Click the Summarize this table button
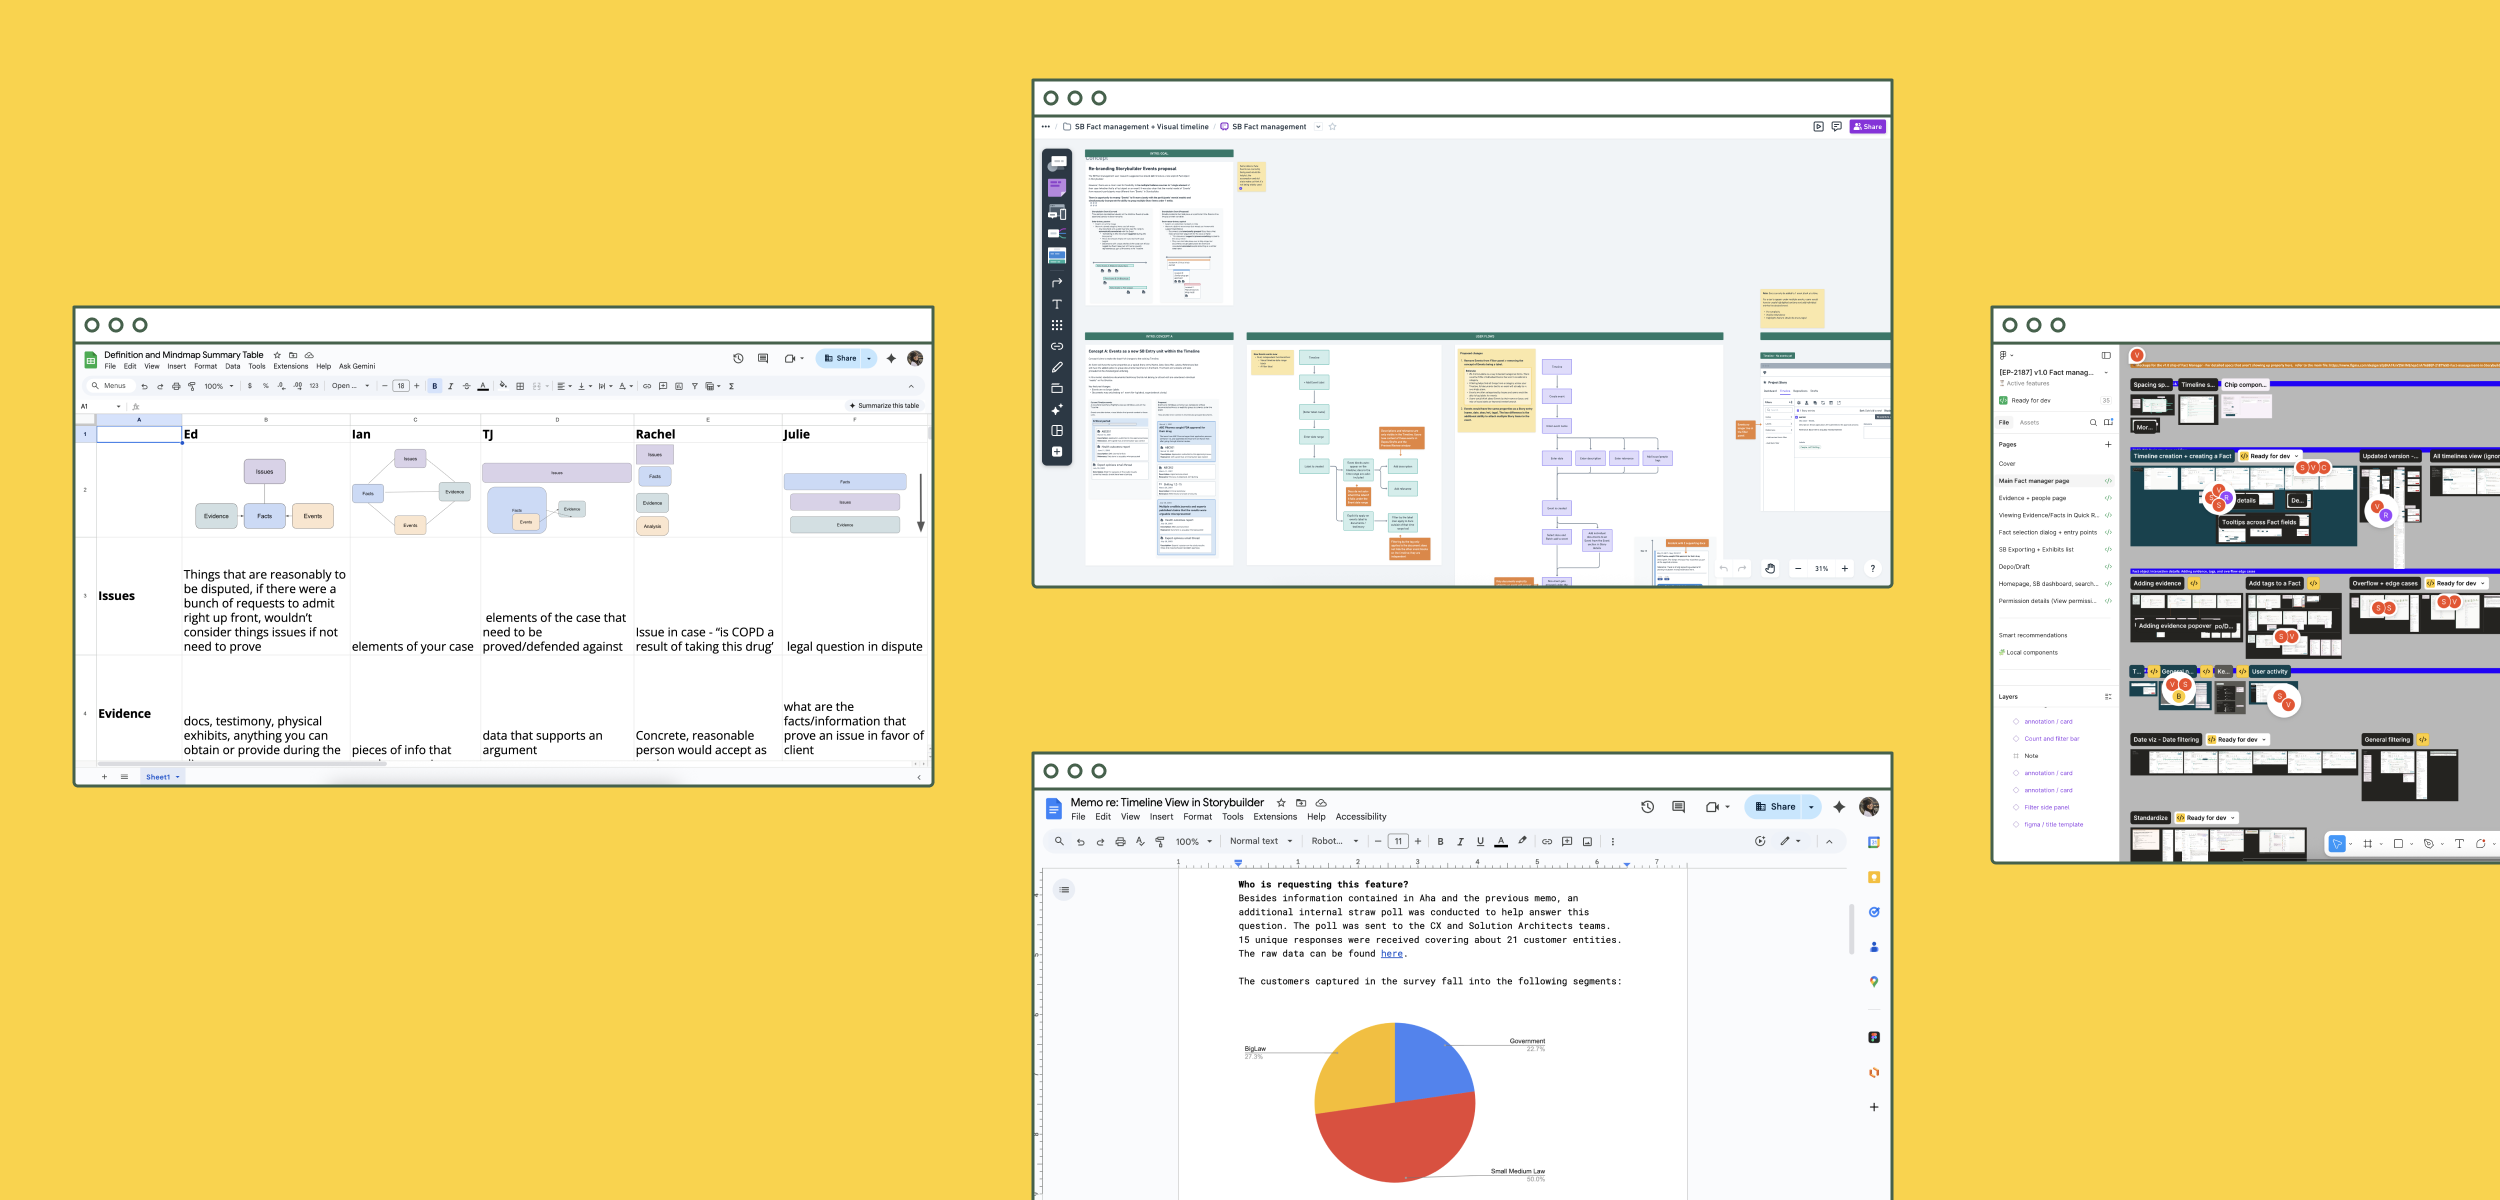Viewport: 2500px width, 1200px height. [884, 406]
